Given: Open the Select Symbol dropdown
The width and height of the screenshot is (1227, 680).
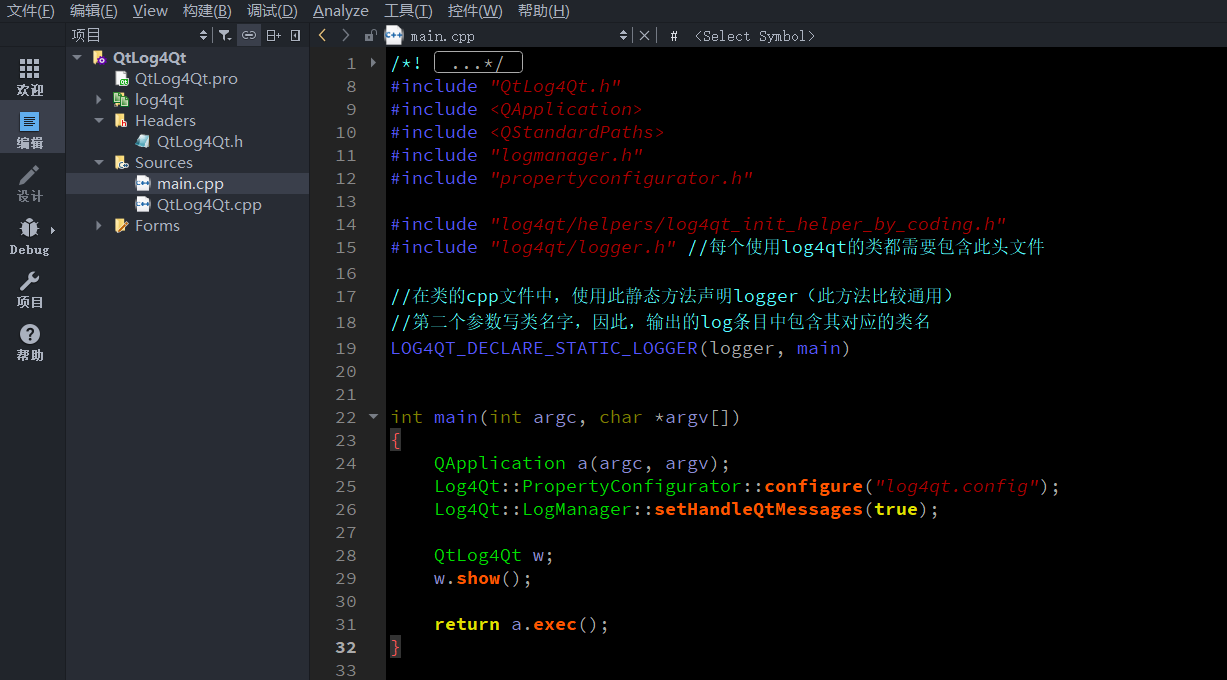Looking at the screenshot, I should (755, 36).
